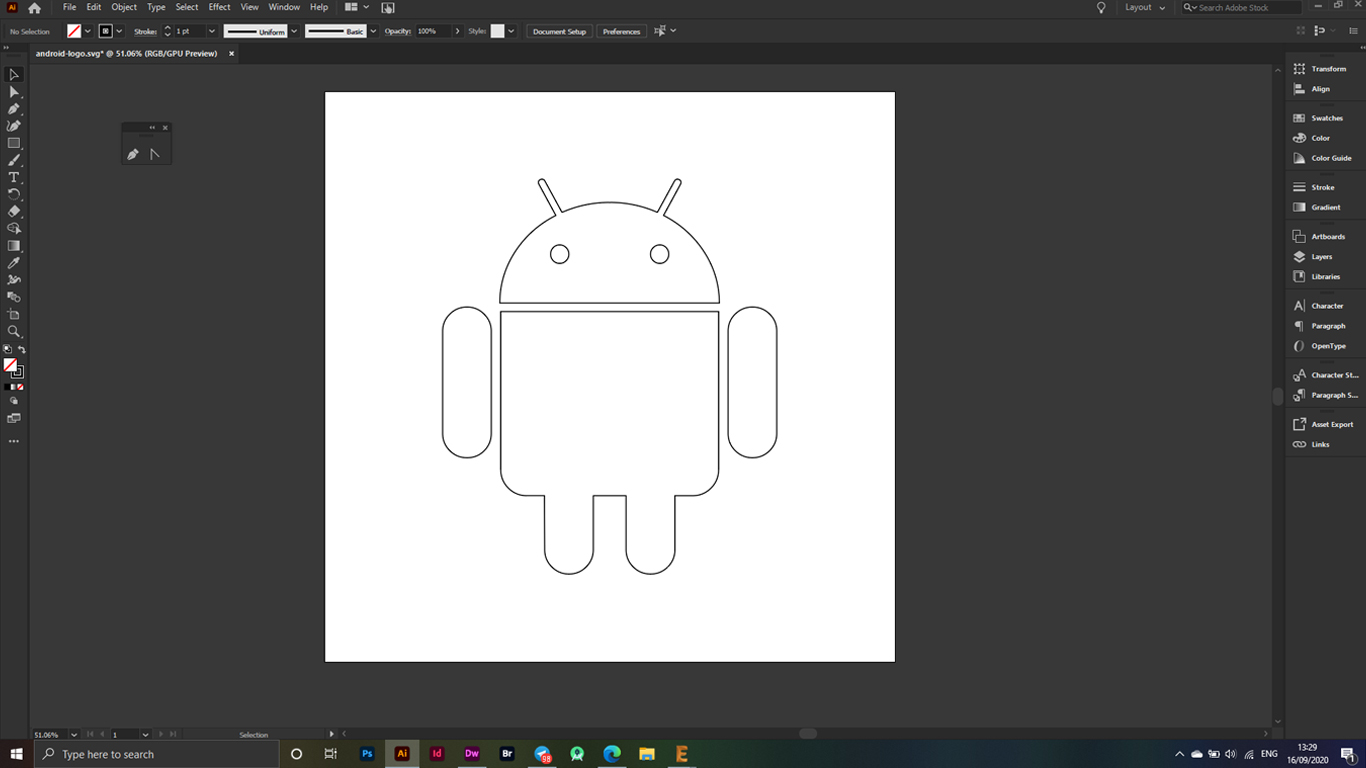Select the Eraser tool
This screenshot has height=768, width=1366.
coord(14,211)
